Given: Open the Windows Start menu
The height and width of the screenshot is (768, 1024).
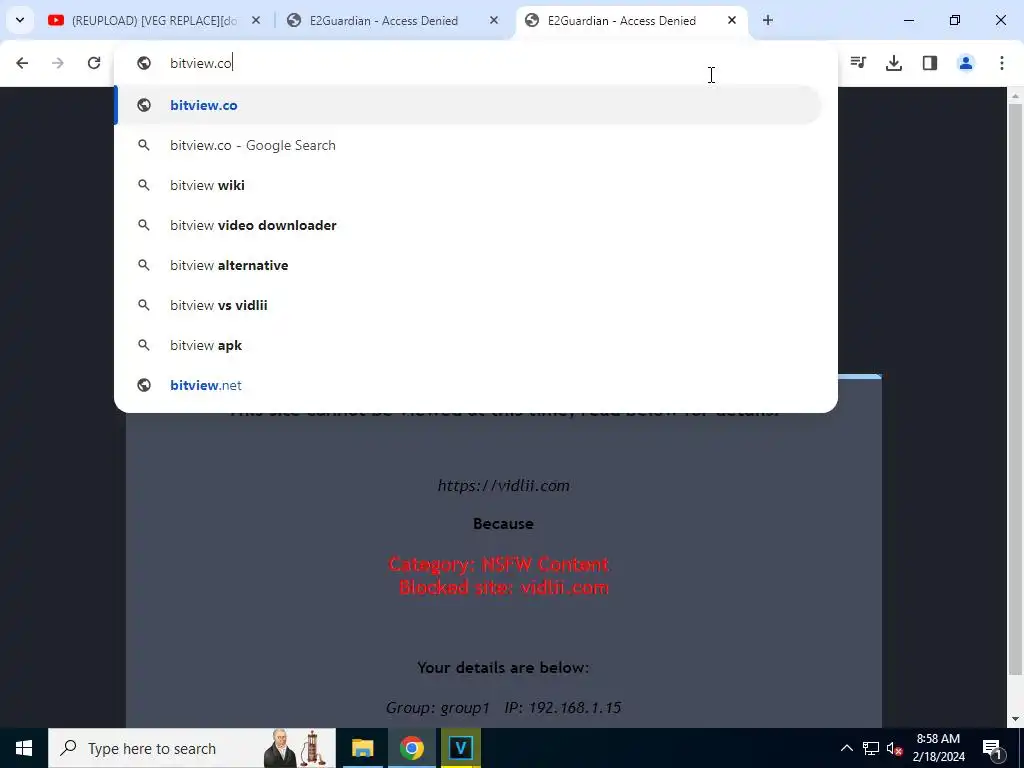Looking at the screenshot, I should click(x=24, y=748).
